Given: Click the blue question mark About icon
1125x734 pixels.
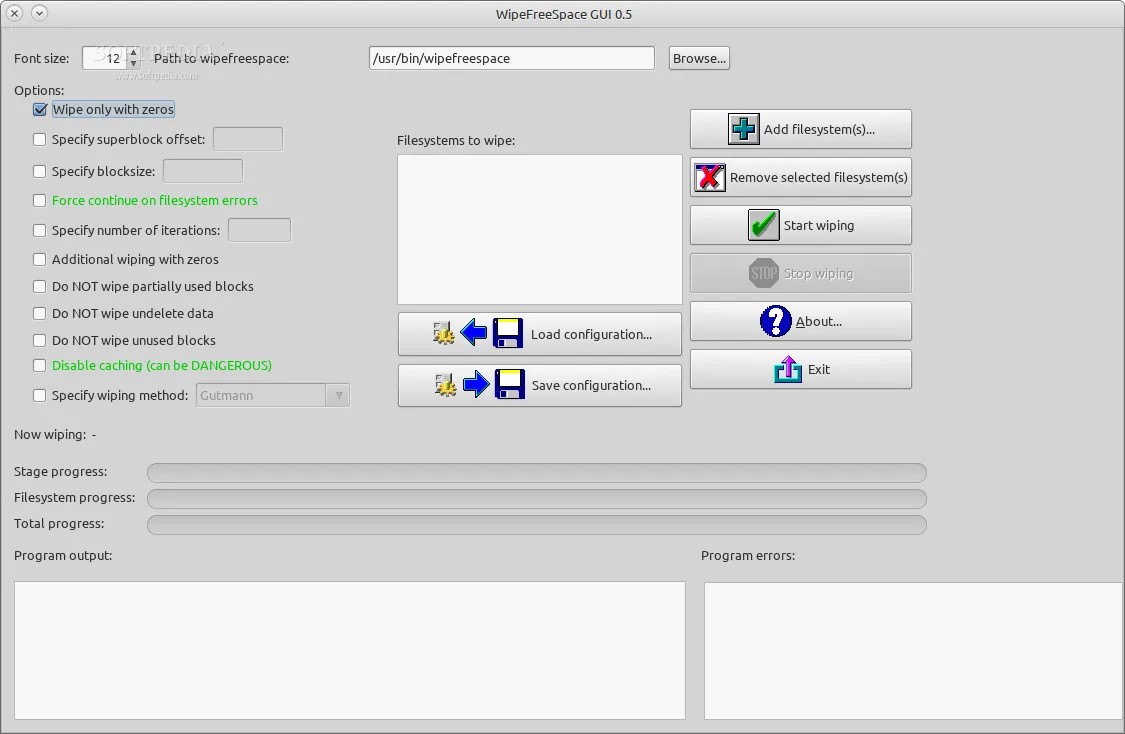Looking at the screenshot, I should click(x=776, y=321).
